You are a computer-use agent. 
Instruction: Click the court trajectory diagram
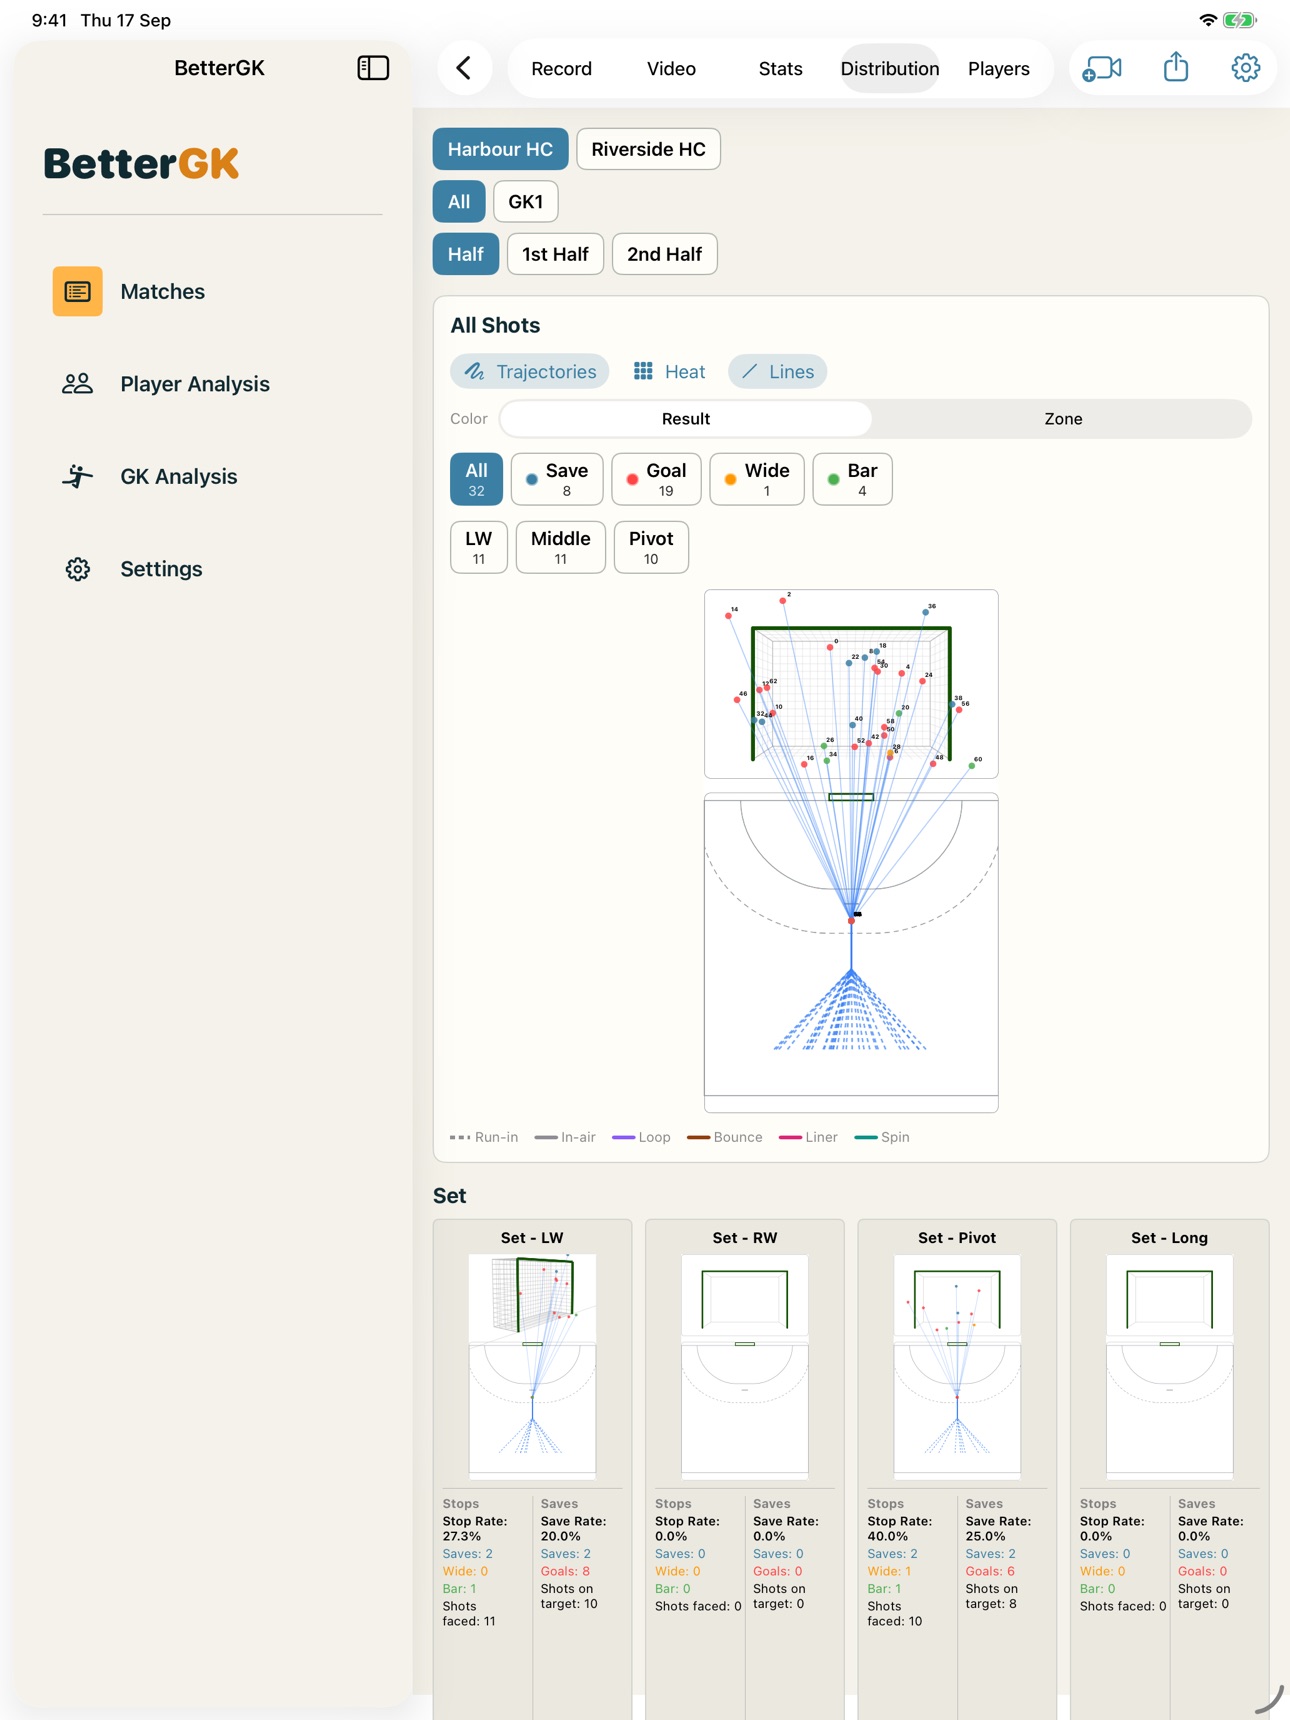[851, 952]
